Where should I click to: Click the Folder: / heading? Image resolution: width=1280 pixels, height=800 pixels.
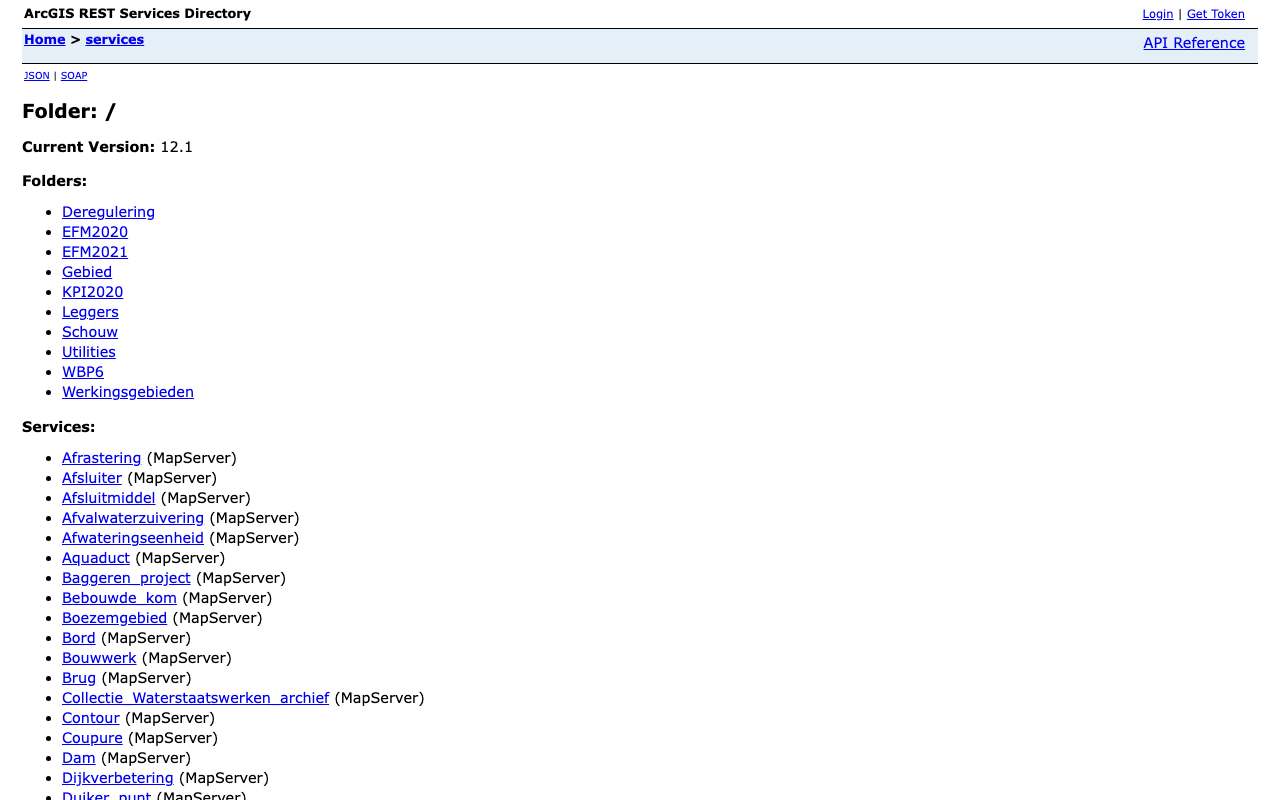click(x=69, y=111)
